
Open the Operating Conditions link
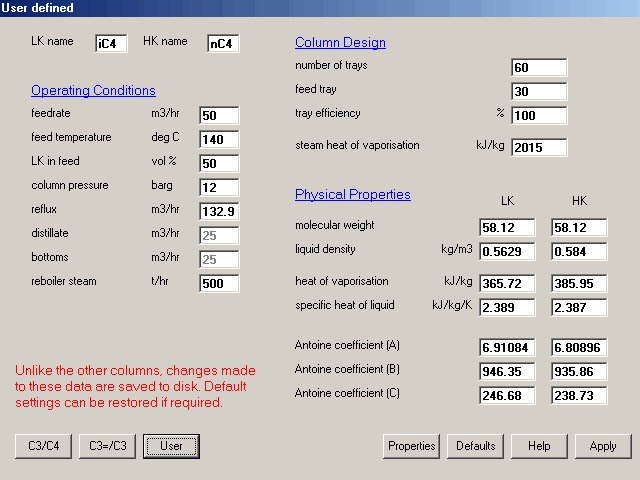click(x=93, y=91)
